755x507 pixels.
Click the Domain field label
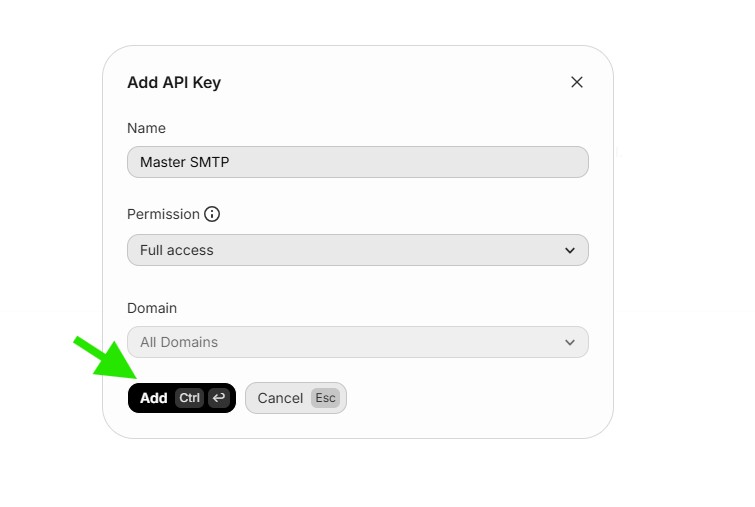pyautogui.click(x=152, y=308)
